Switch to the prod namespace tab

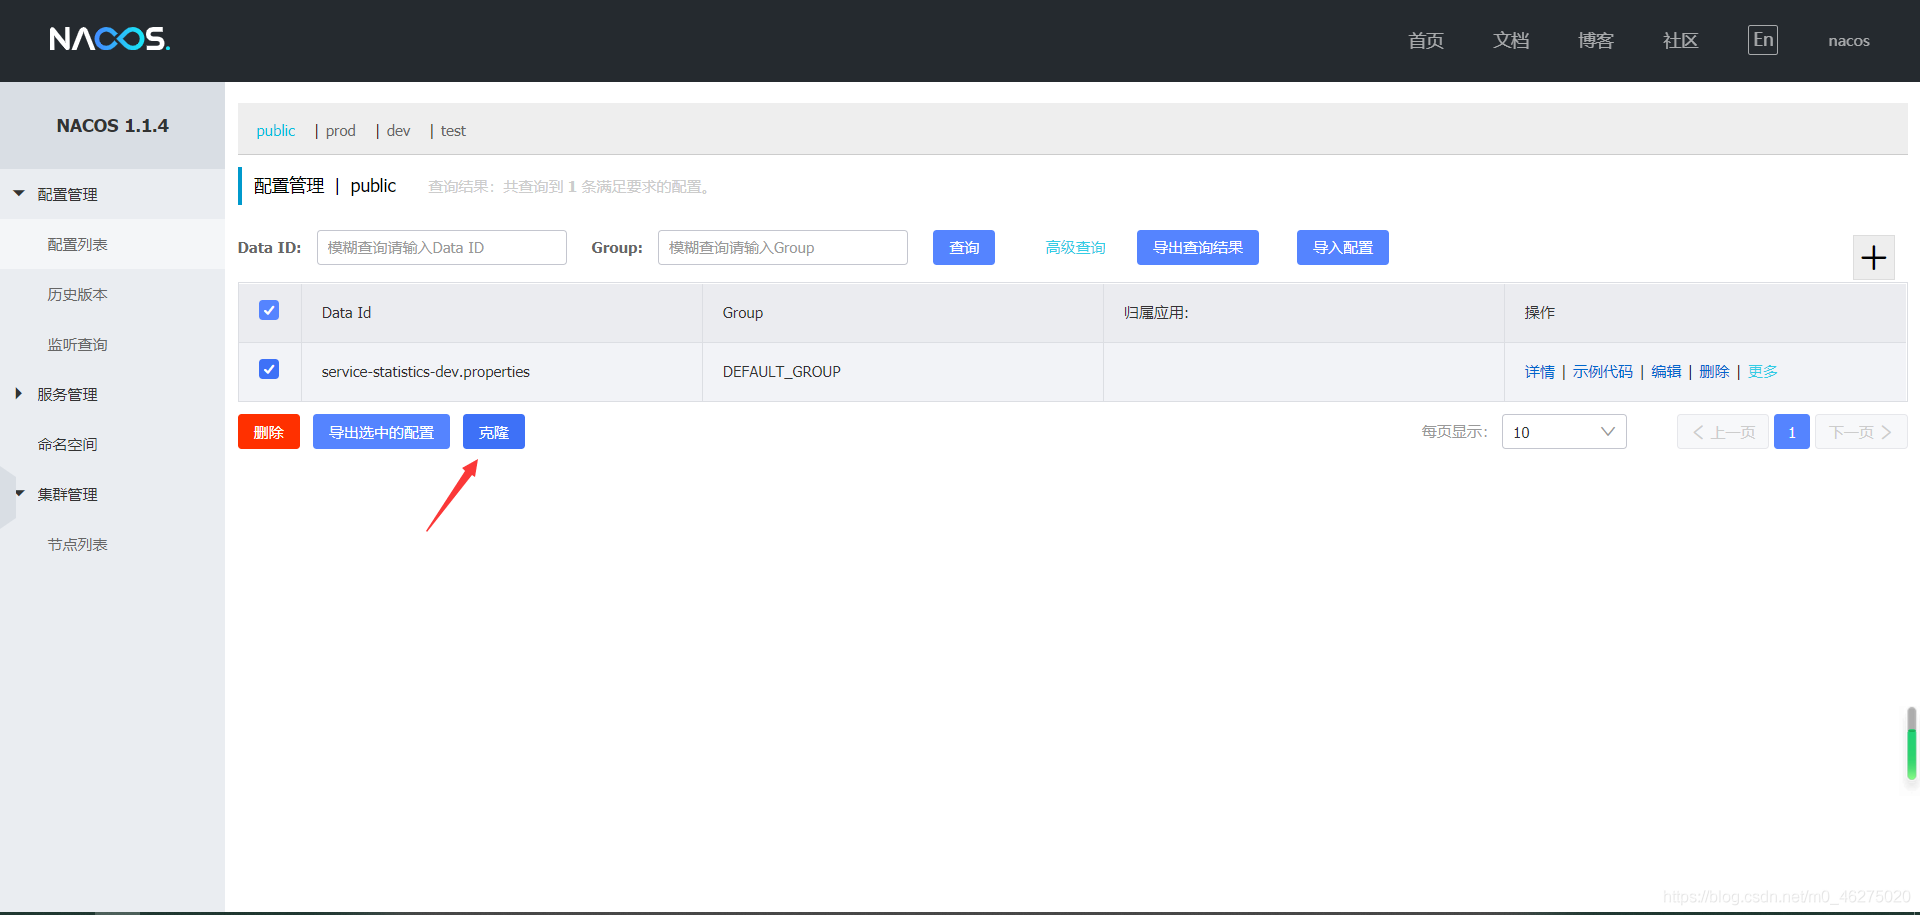coord(340,131)
